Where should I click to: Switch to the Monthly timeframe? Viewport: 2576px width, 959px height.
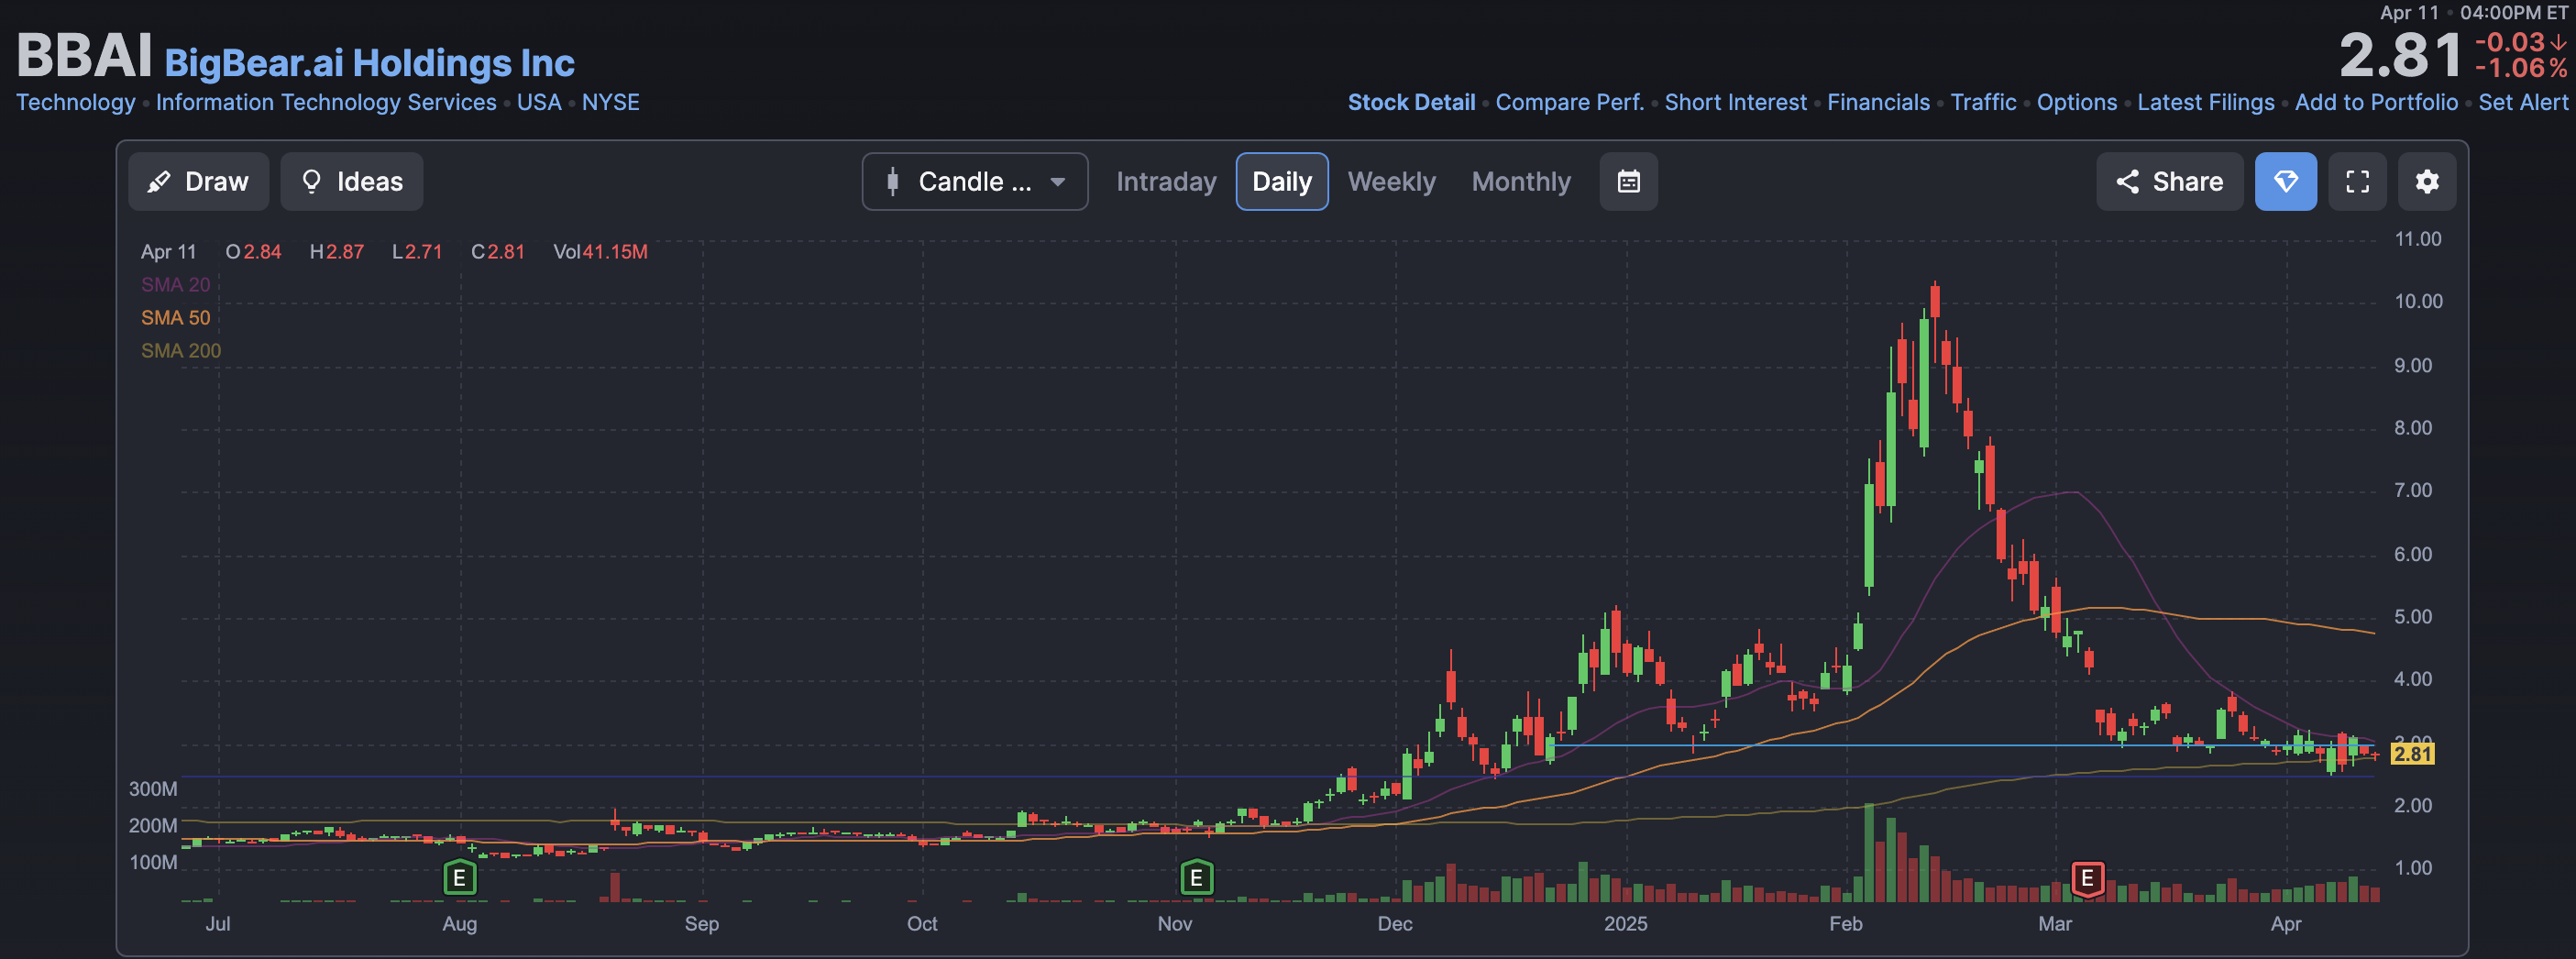coord(1521,182)
